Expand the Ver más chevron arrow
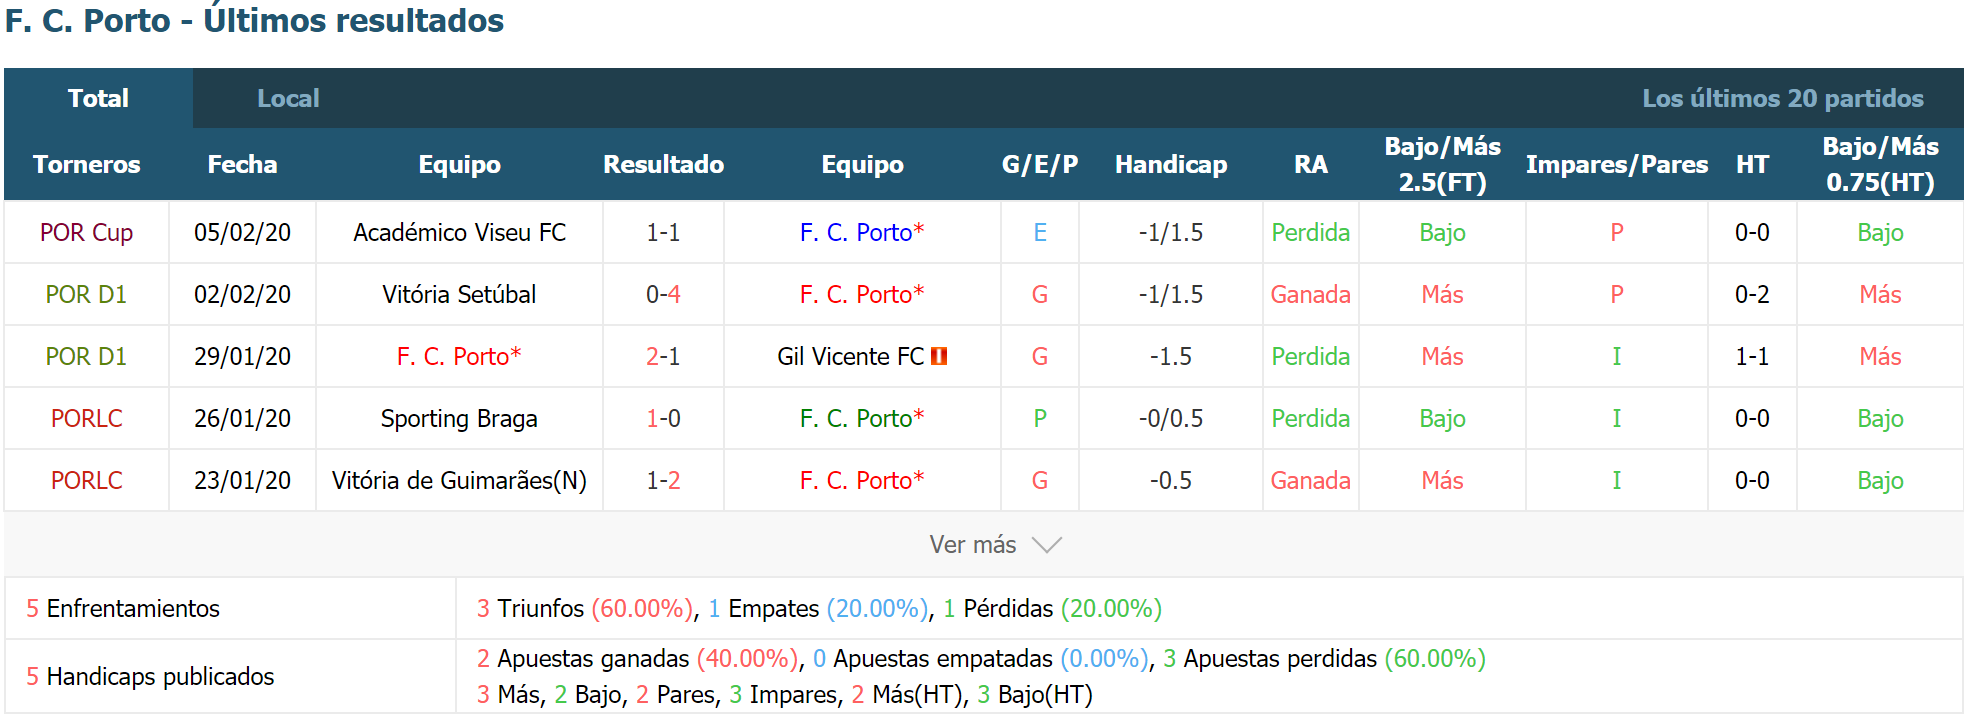The height and width of the screenshot is (716, 1964). coord(1046,545)
